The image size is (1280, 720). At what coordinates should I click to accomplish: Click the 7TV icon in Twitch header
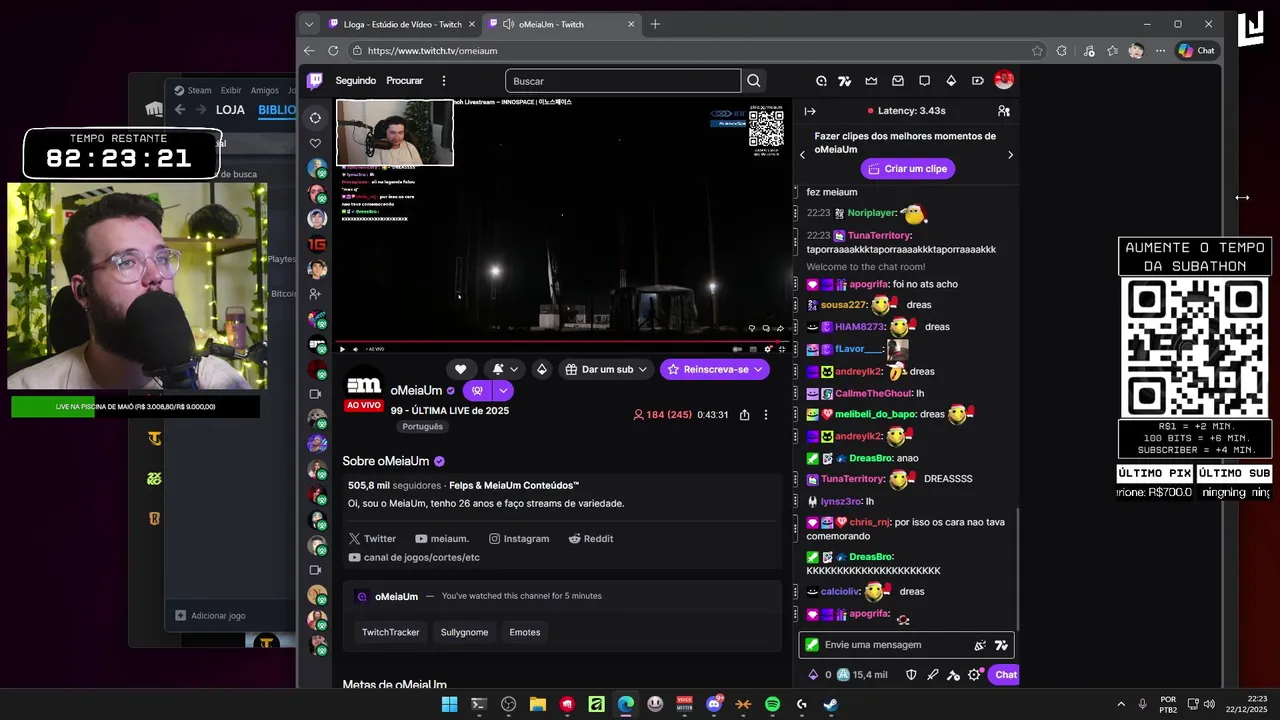click(x=844, y=81)
